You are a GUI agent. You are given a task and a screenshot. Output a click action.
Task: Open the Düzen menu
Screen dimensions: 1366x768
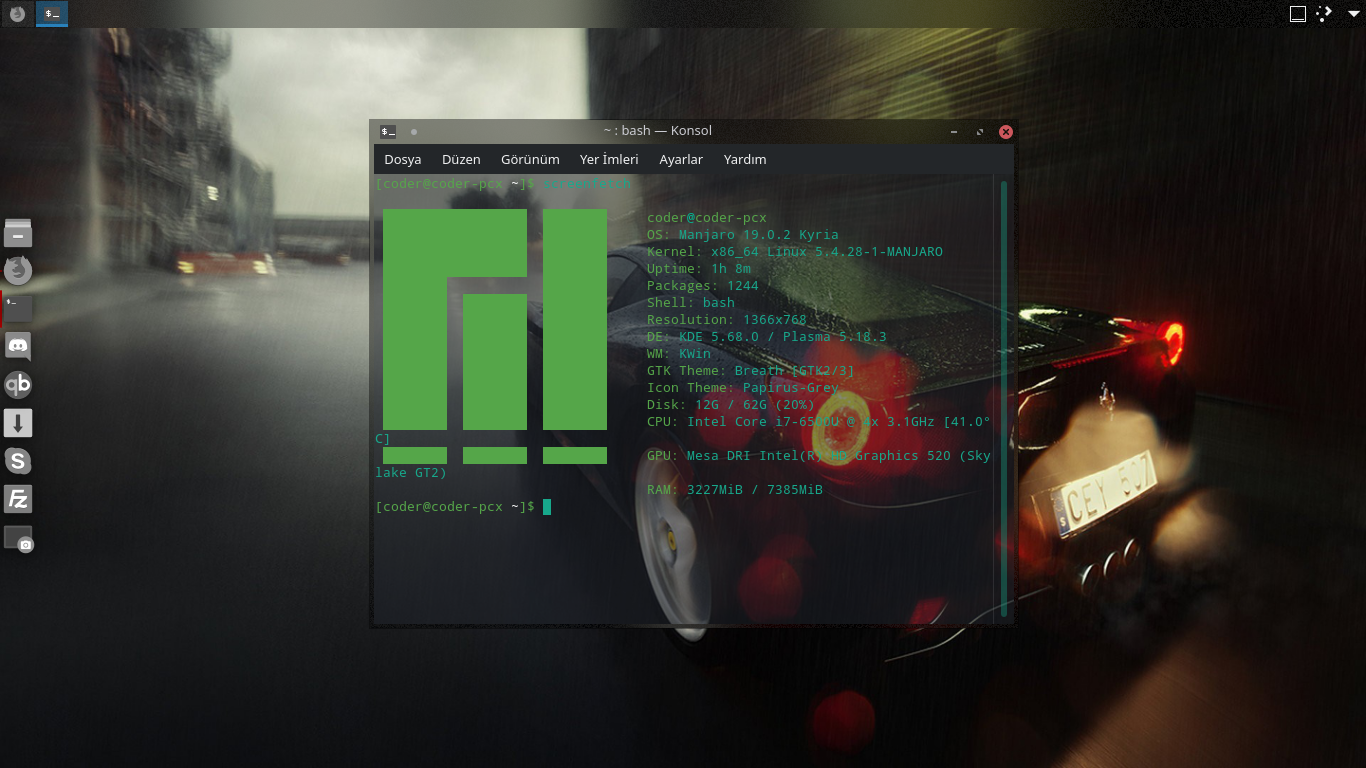[x=461, y=159]
